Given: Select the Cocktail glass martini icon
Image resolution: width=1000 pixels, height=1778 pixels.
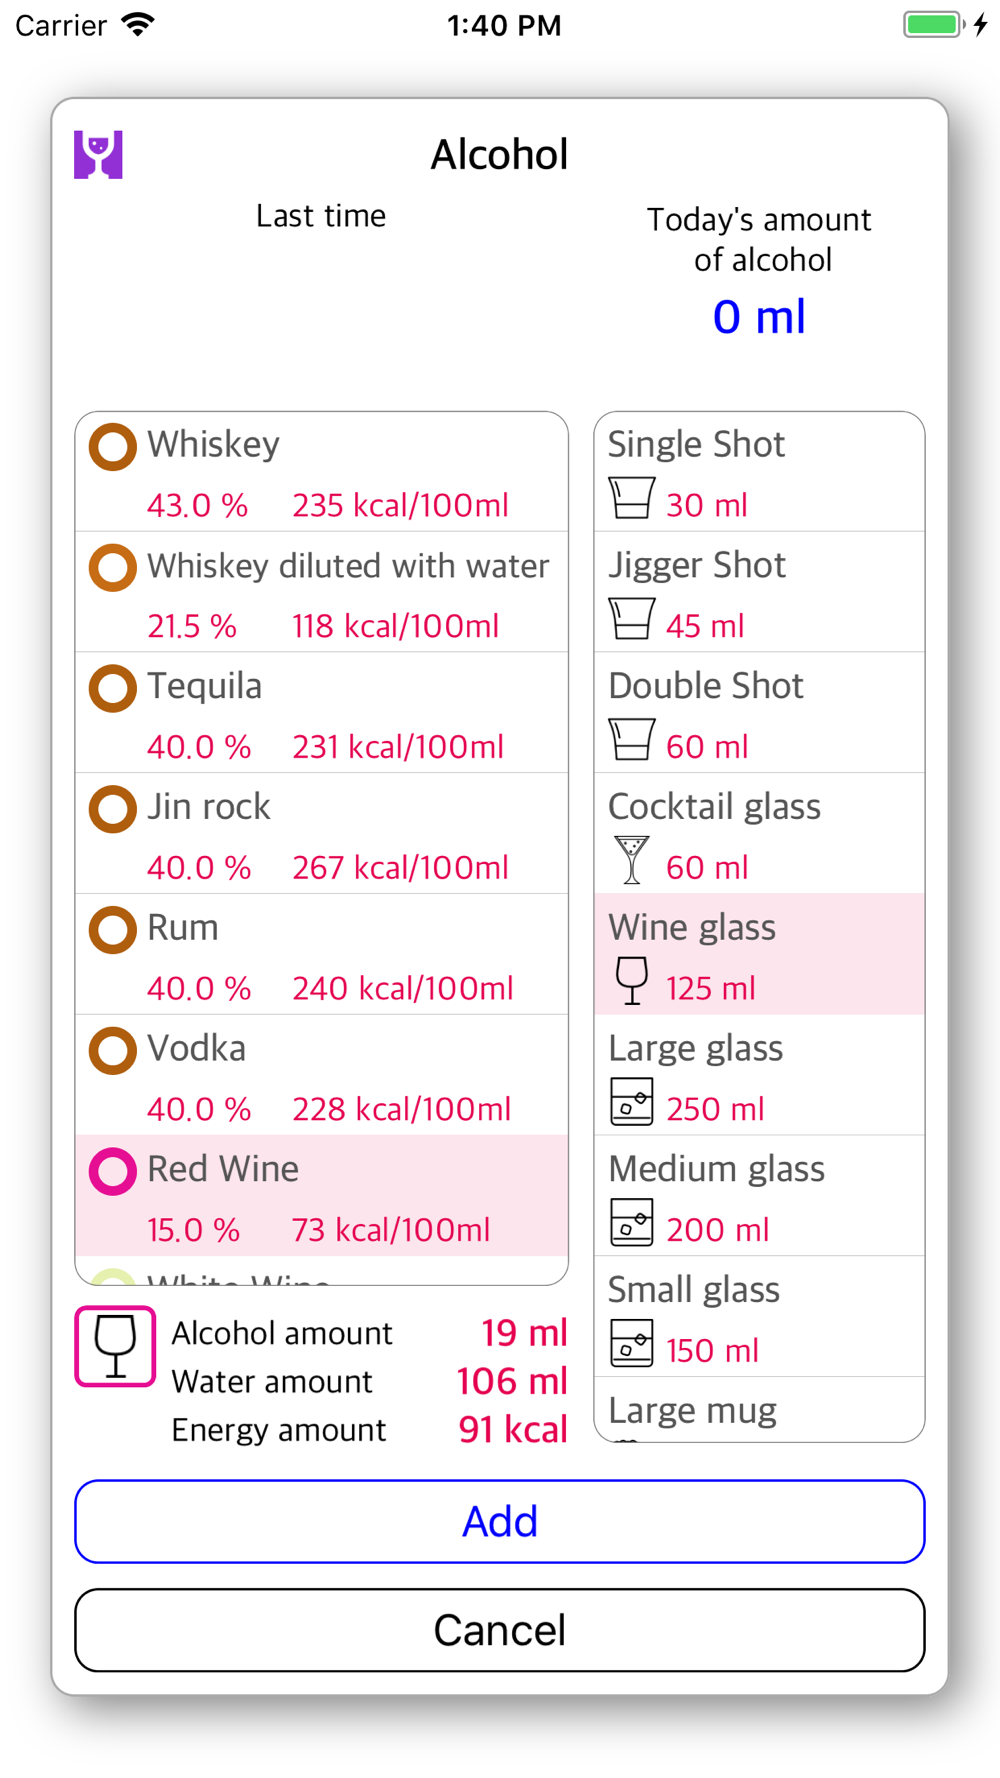Looking at the screenshot, I should tap(632, 860).
